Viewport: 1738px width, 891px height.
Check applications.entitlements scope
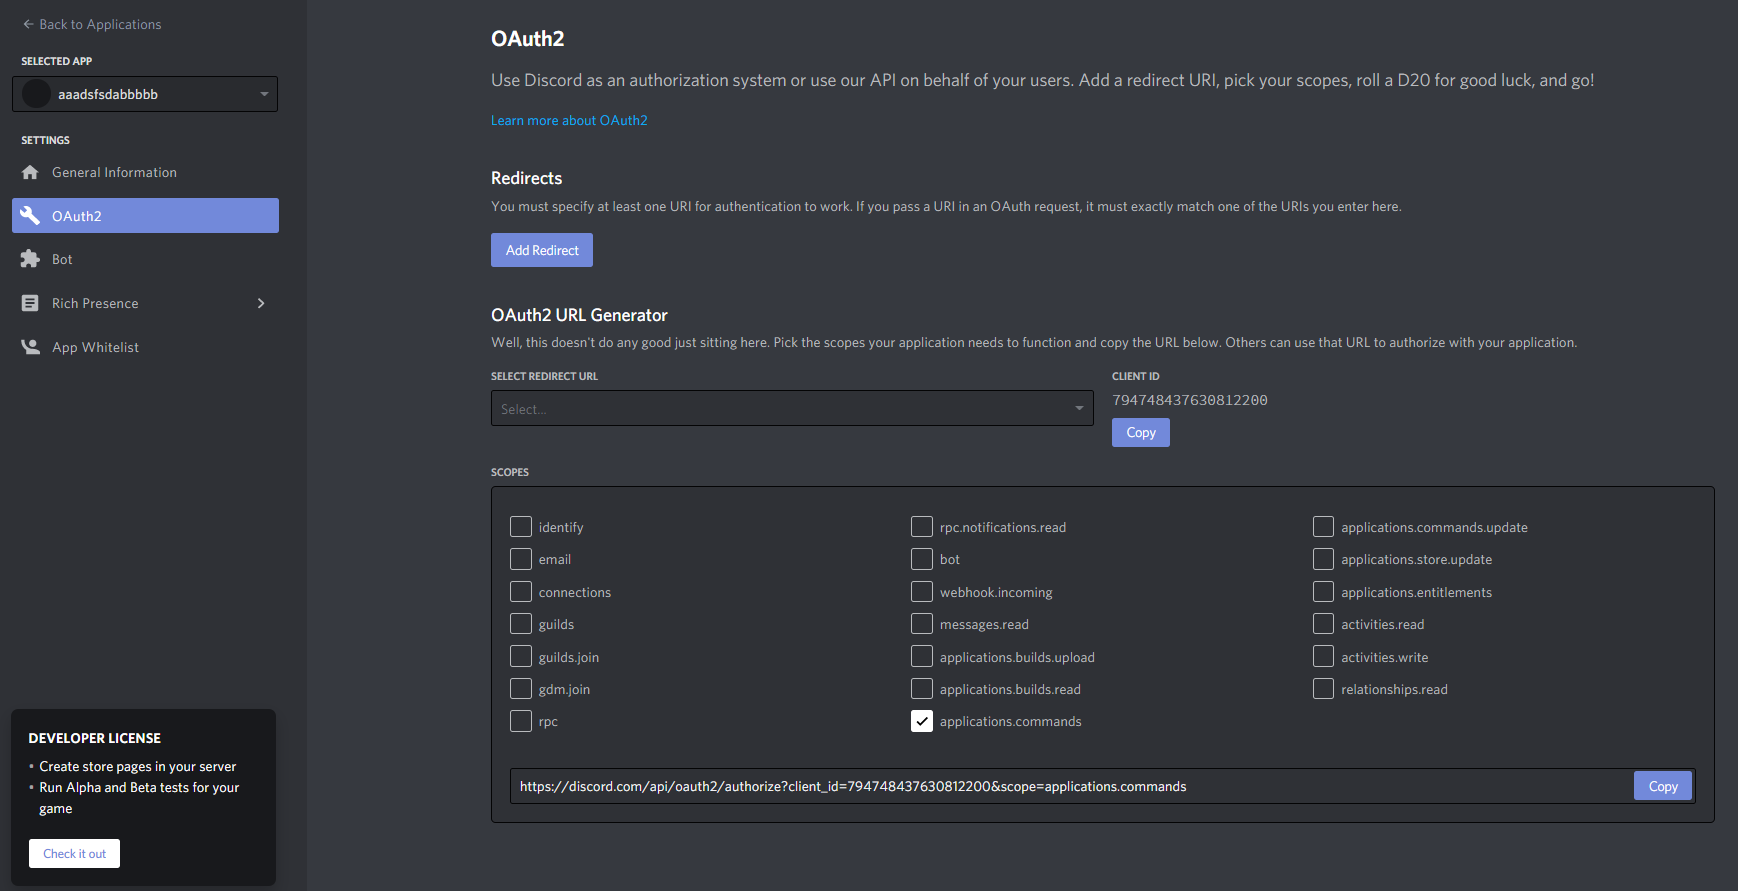point(1323,592)
